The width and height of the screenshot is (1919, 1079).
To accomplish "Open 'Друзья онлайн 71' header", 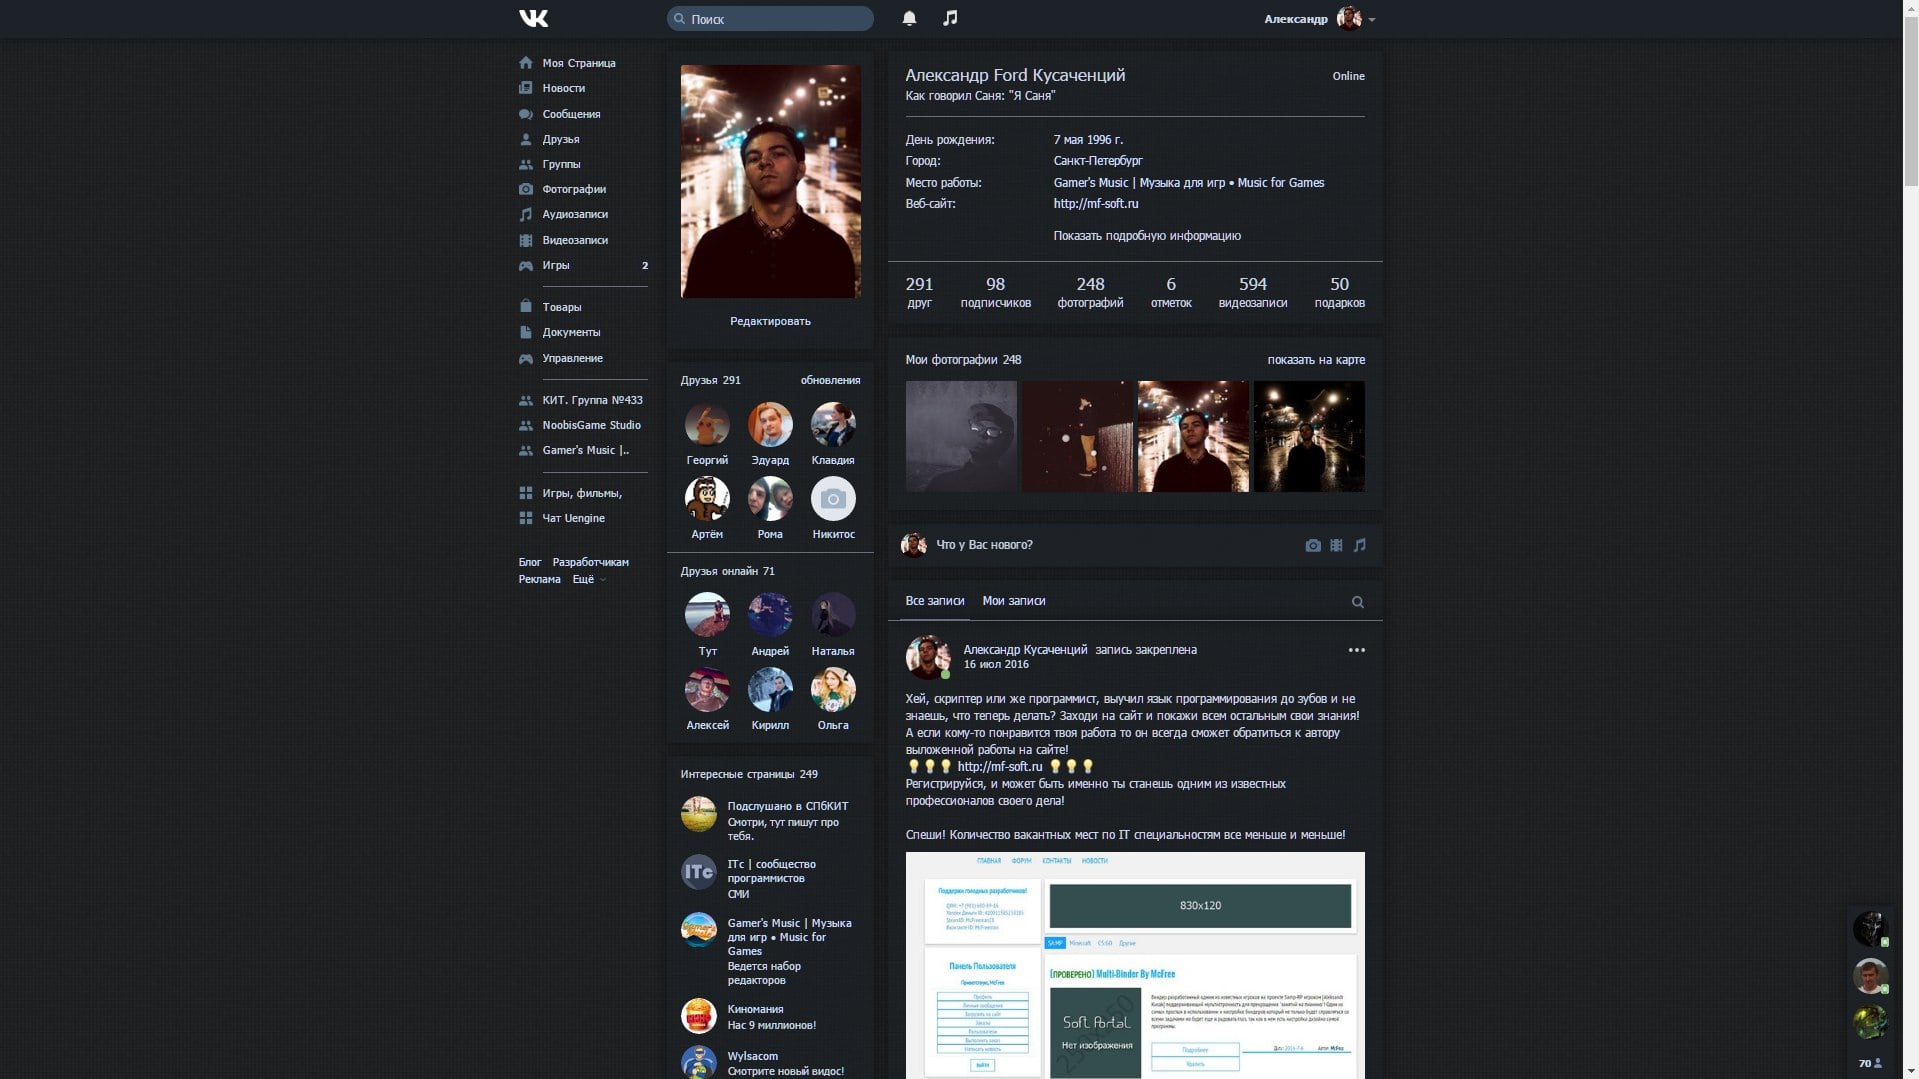I will 727,571.
